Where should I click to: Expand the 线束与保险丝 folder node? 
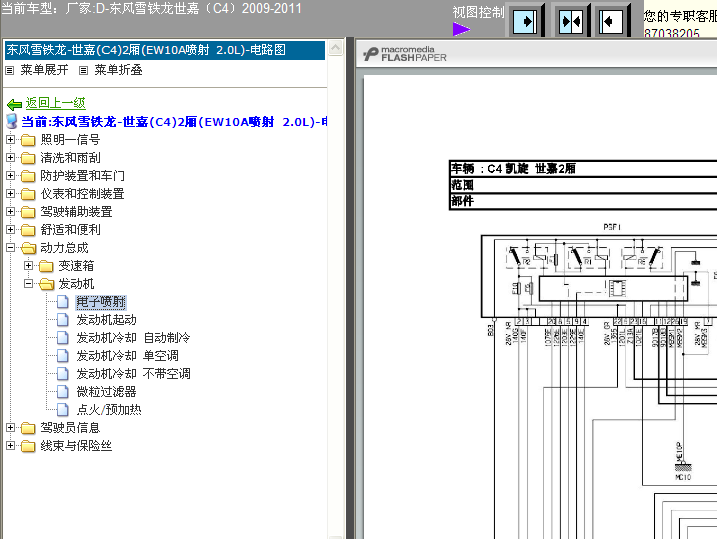(x=11, y=445)
